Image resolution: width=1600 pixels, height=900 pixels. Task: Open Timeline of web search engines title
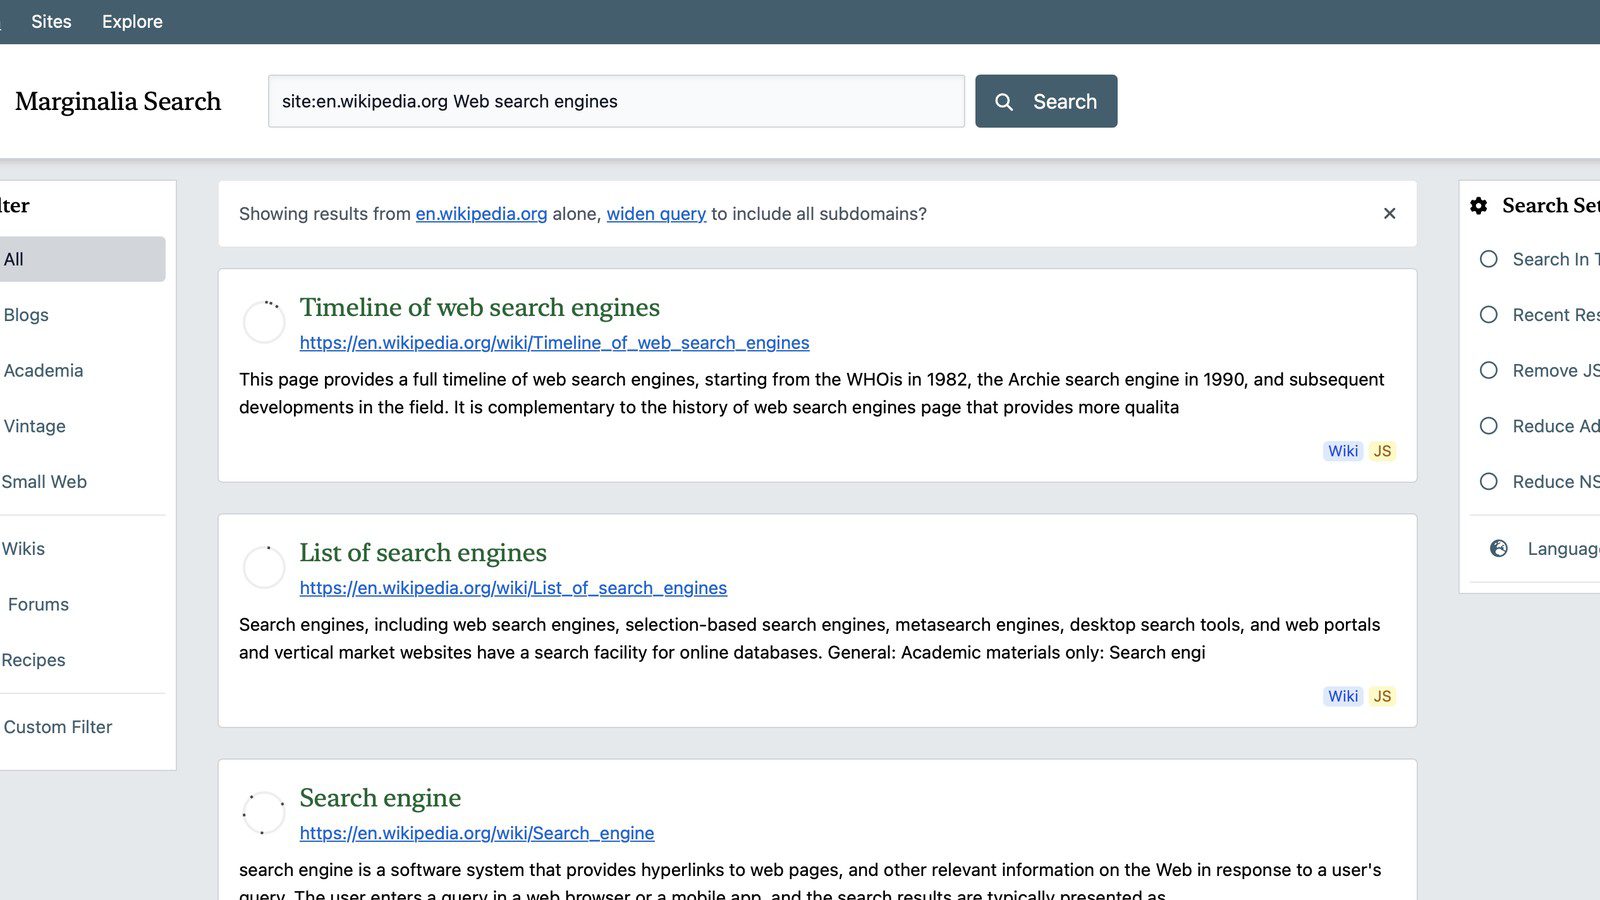coord(480,307)
